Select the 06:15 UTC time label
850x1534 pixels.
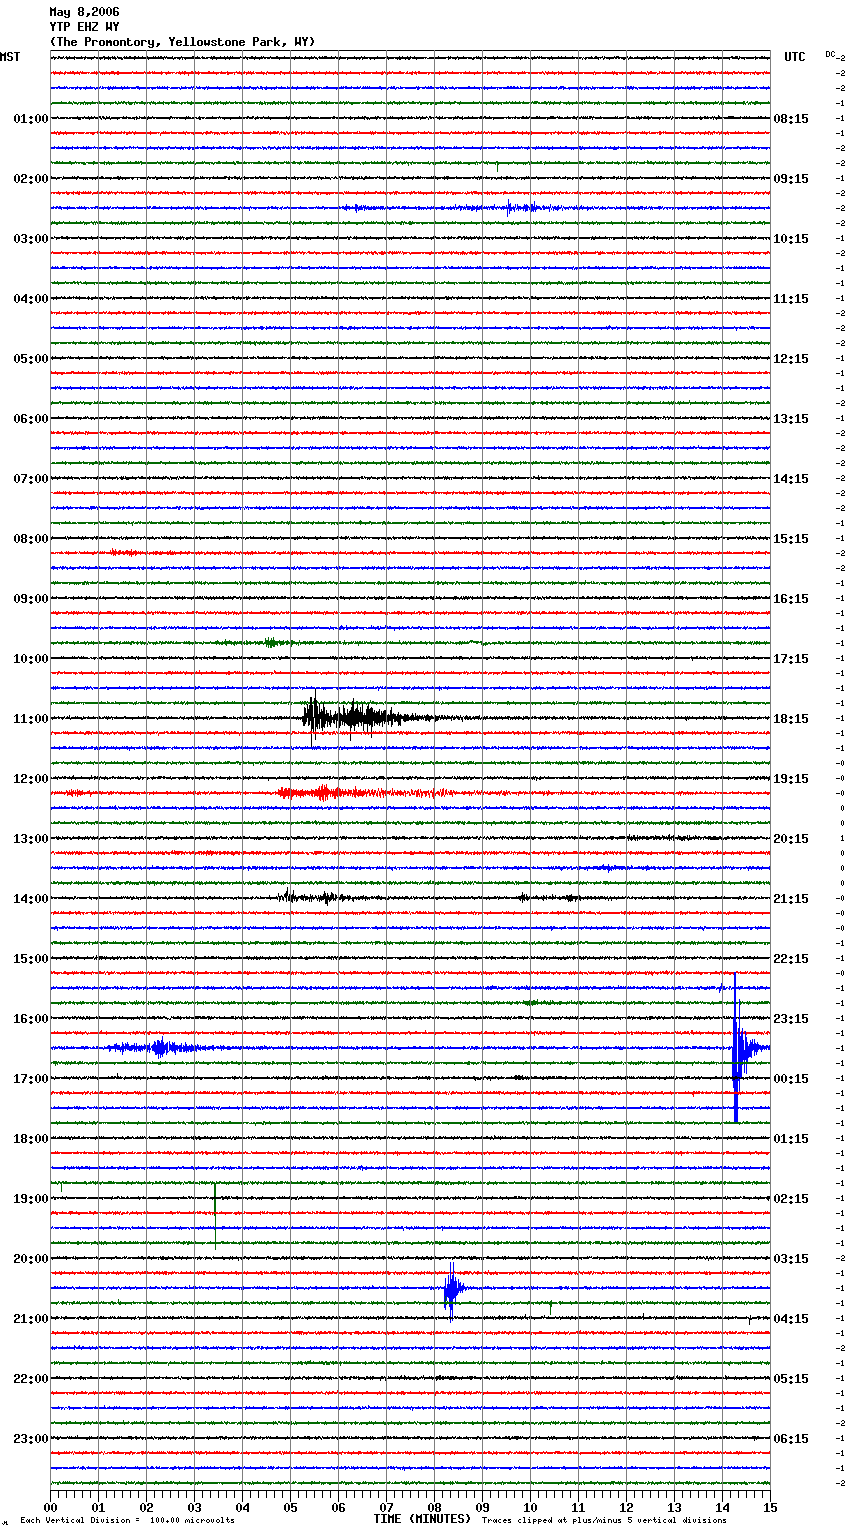791,1439
